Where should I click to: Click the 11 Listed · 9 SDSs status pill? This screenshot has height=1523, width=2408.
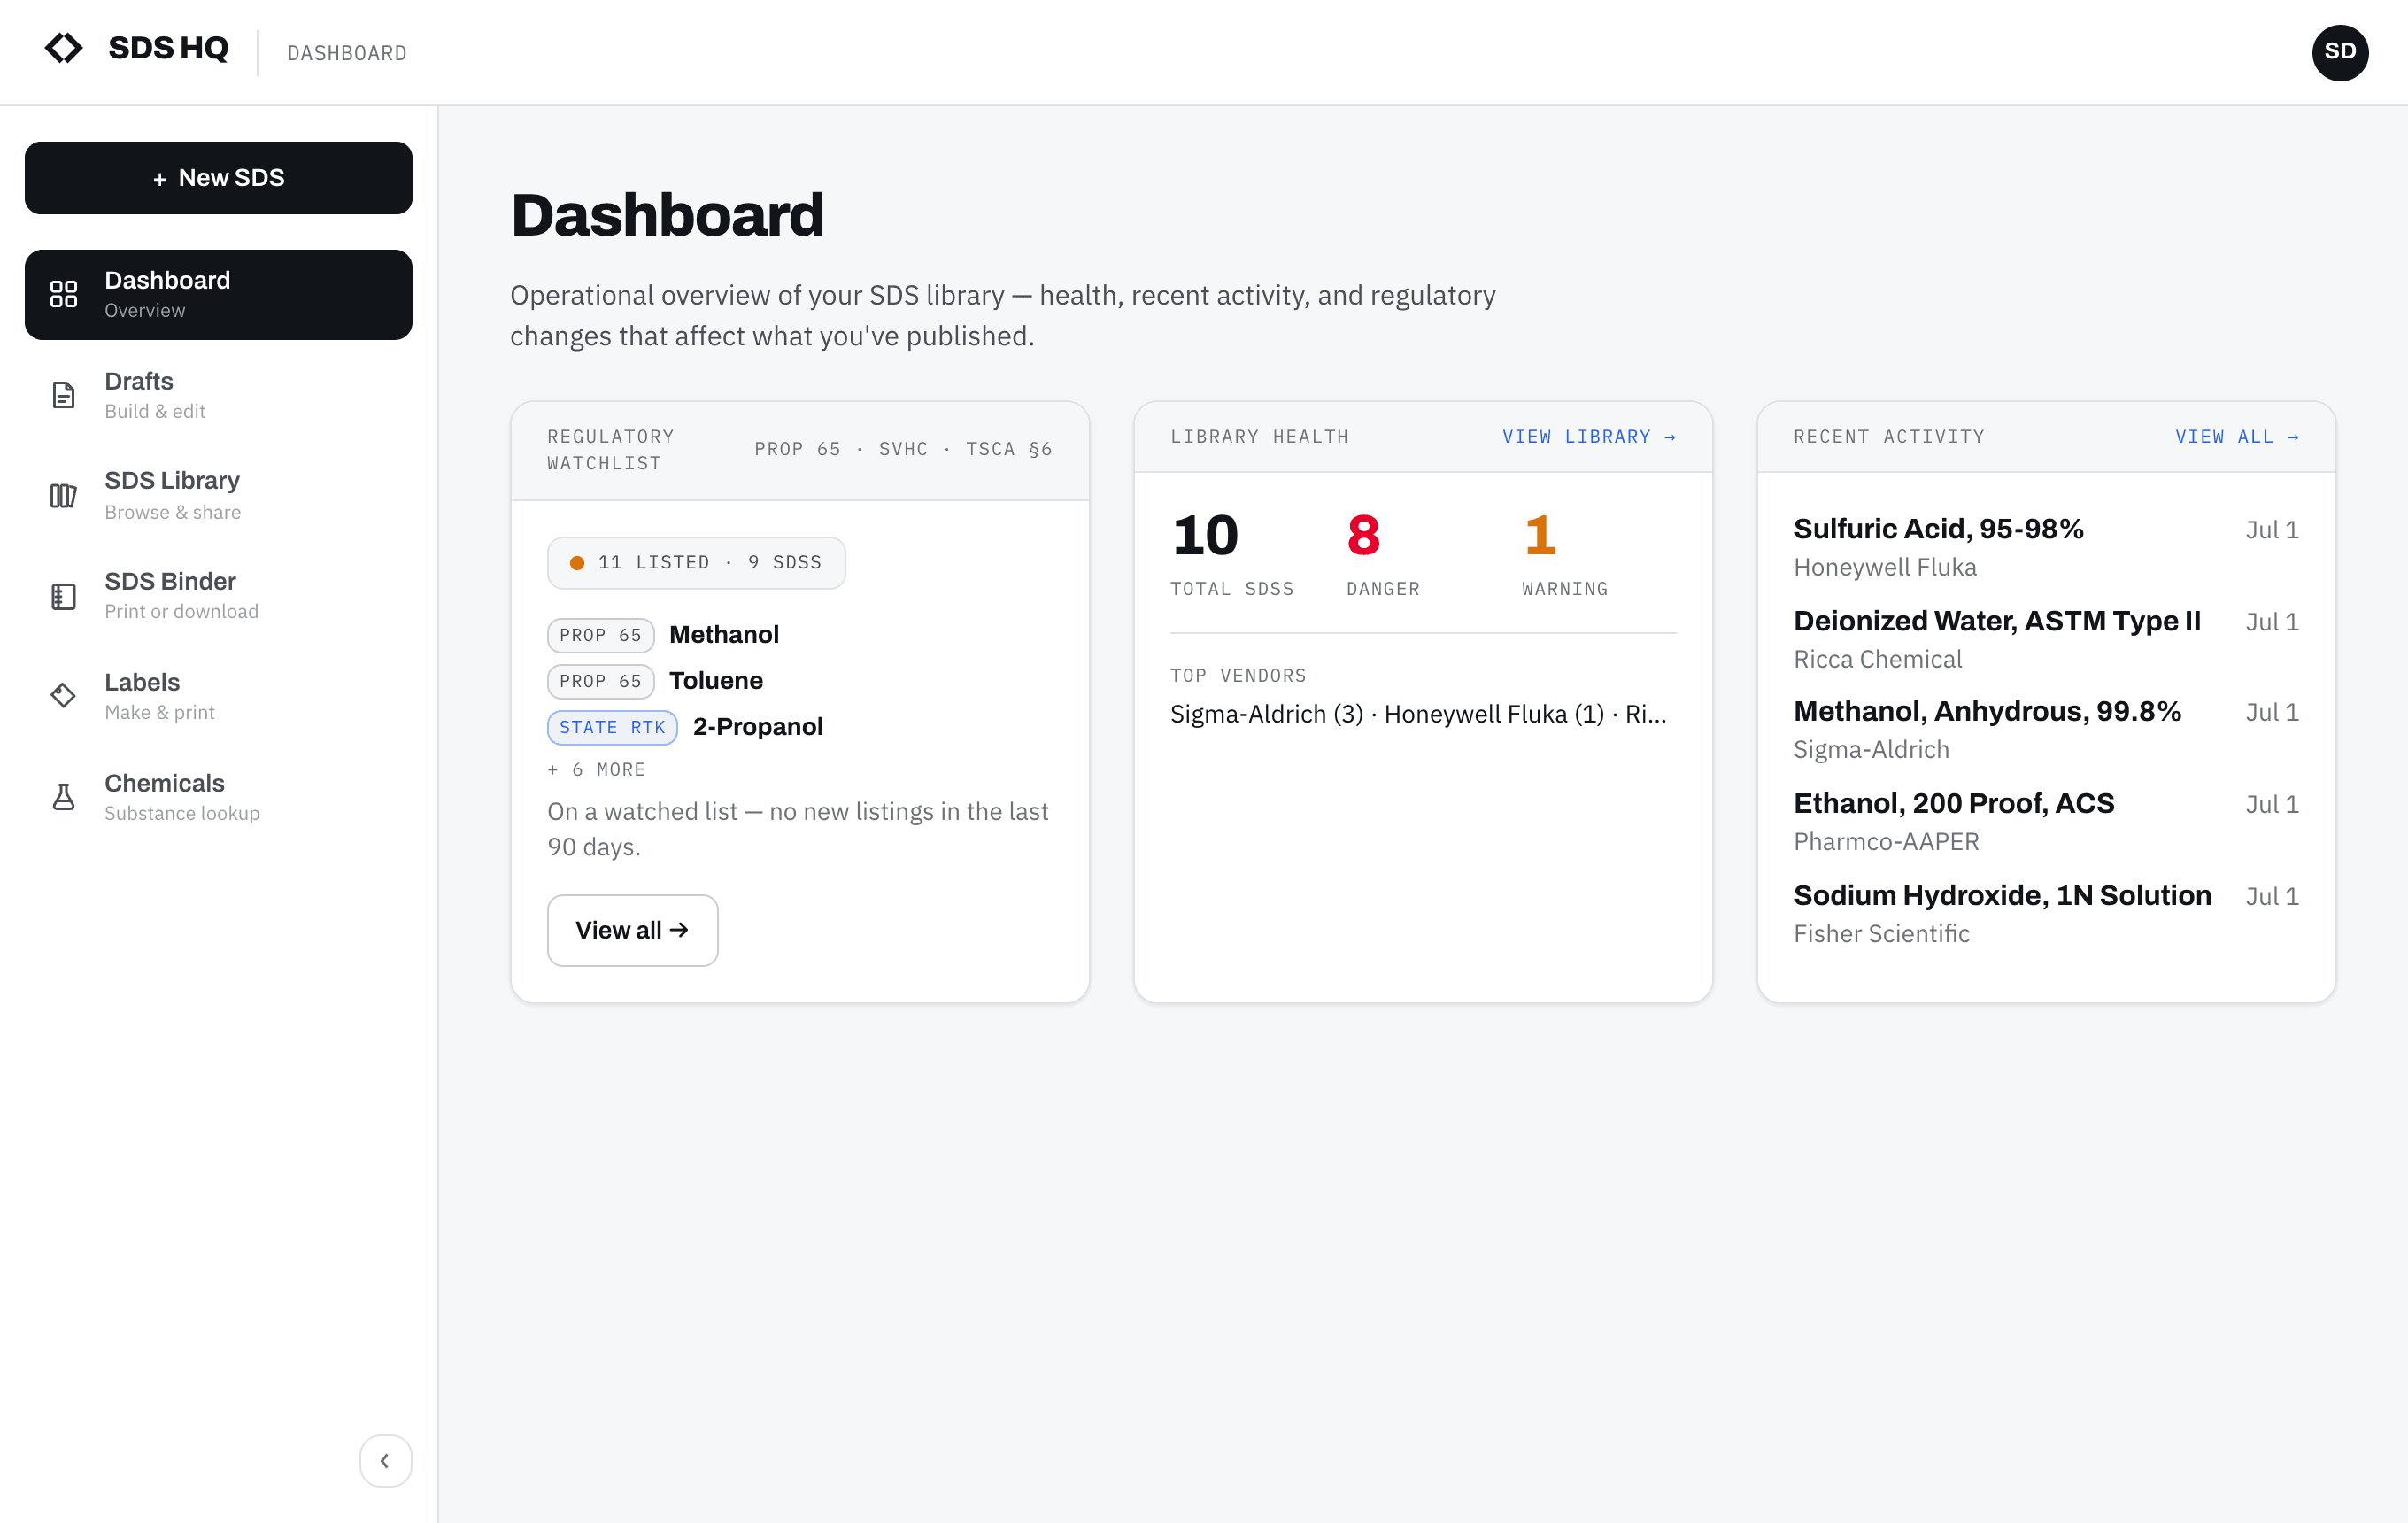coord(696,563)
